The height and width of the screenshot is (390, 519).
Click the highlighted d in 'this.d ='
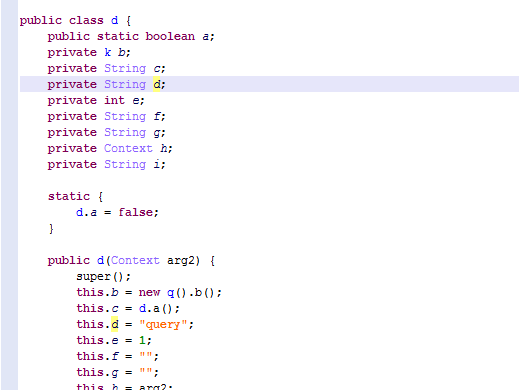pyautogui.click(x=115, y=324)
